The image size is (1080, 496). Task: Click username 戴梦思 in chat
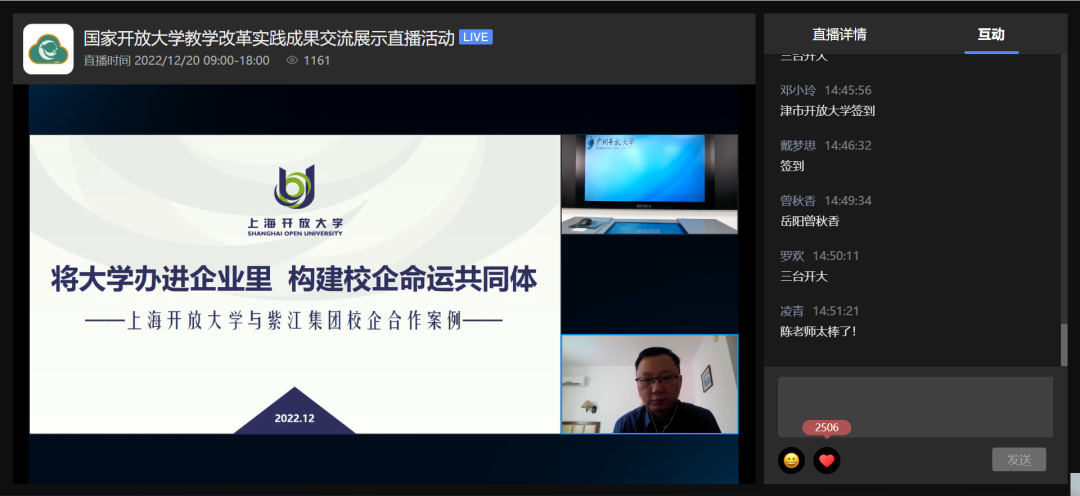(x=798, y=145)
